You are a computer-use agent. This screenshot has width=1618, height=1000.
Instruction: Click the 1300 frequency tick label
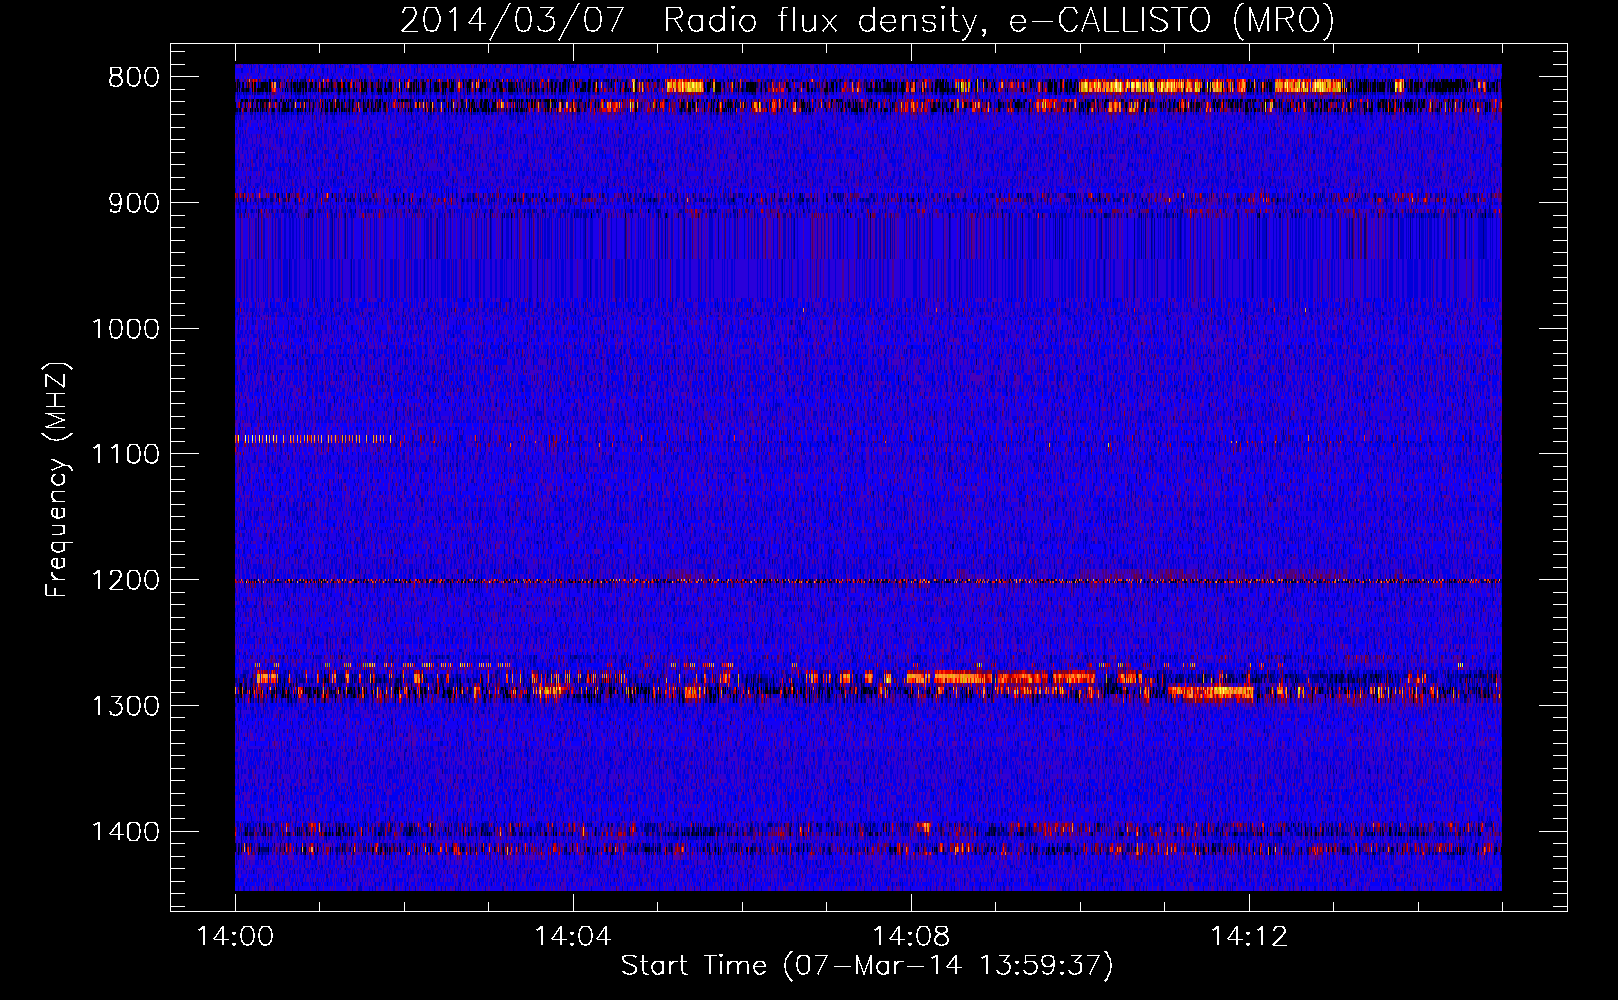pyautogui.click(x=125, y=706)
